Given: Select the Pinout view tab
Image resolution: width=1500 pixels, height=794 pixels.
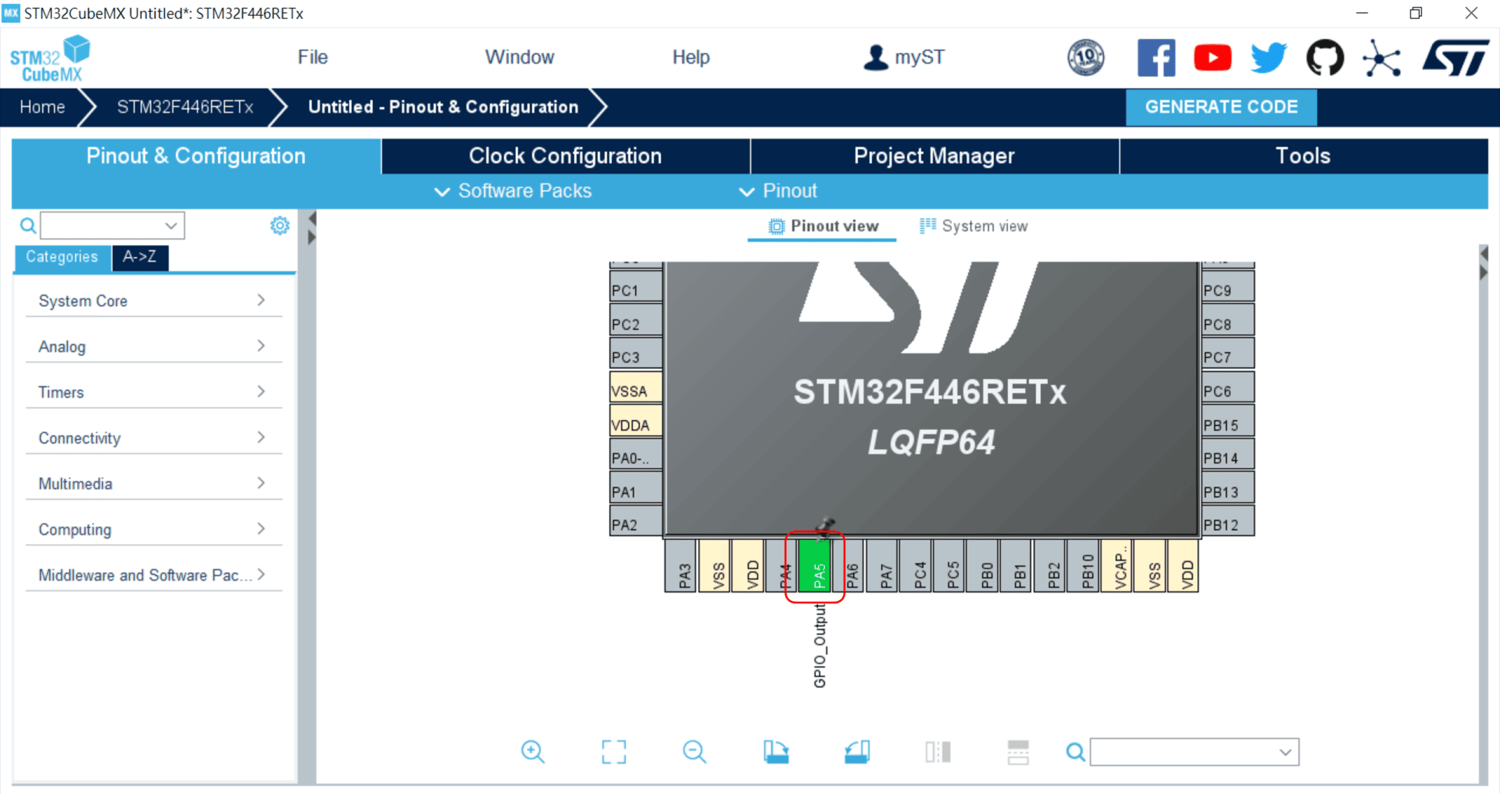Looking at the screenshot, I should 824,226.
